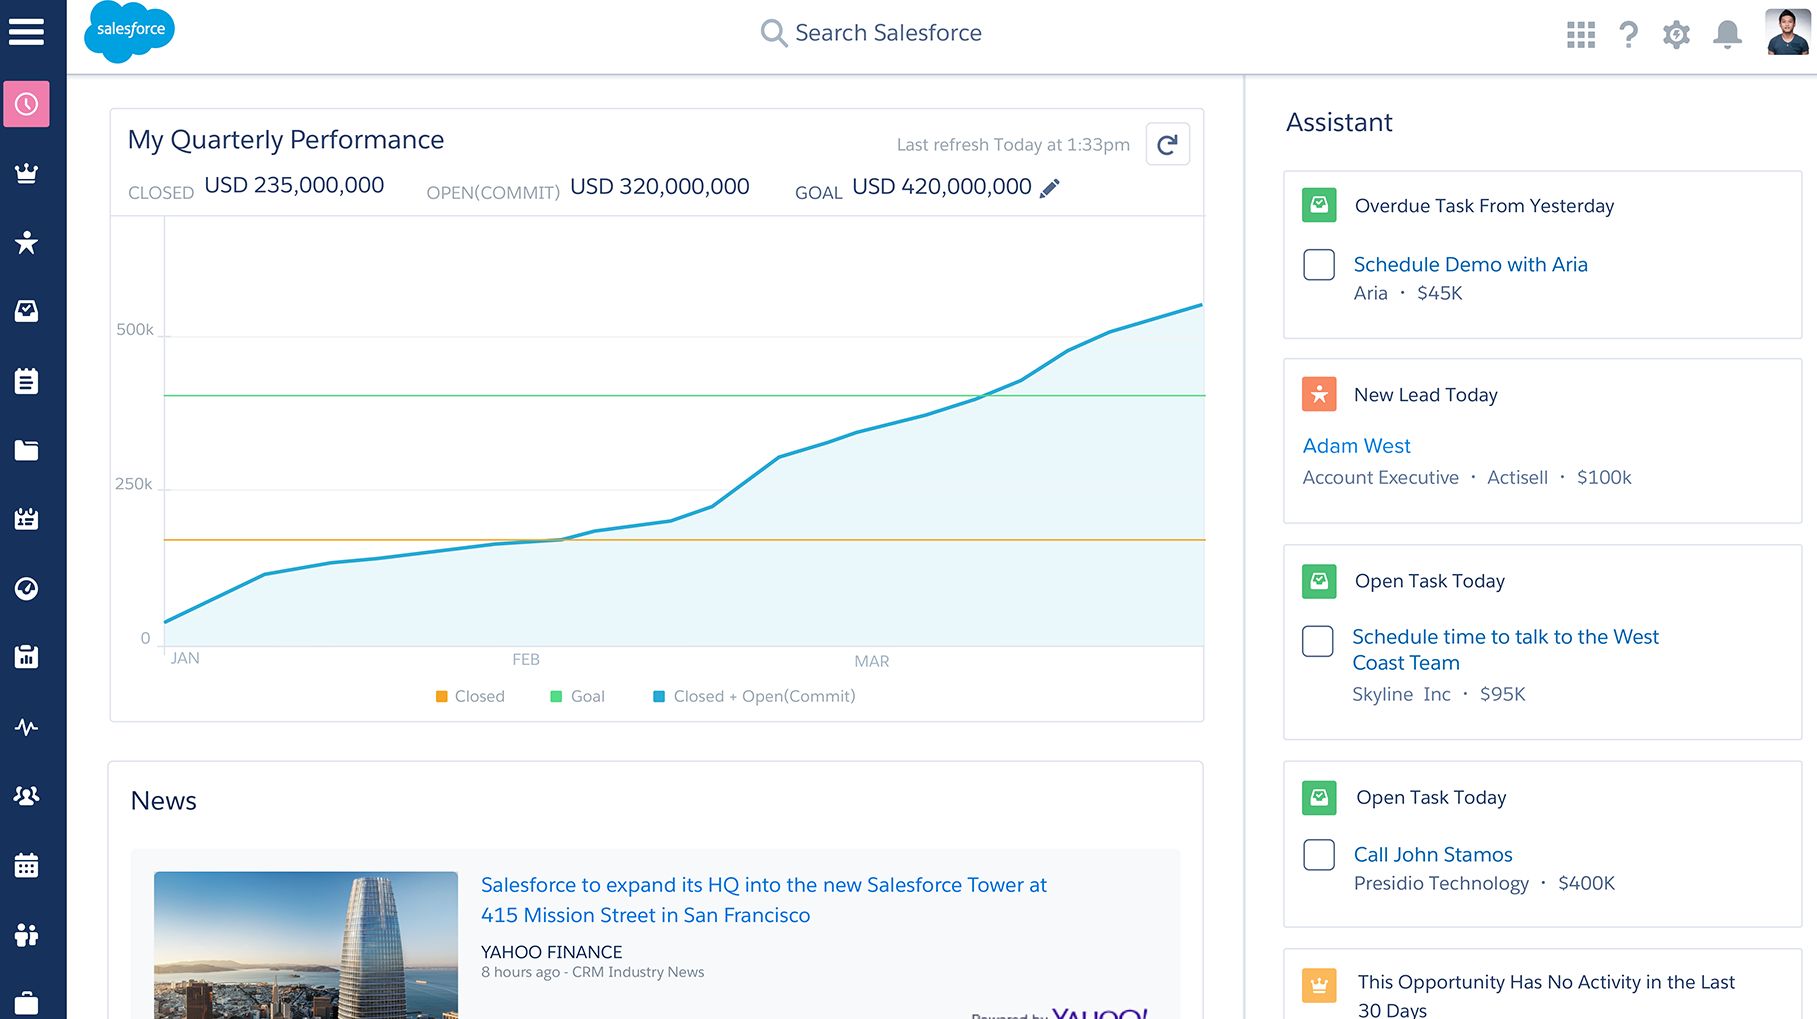Screen dimensions: 1817x1019
Task: Open the Setup gear icon
Action: point(1677,35)
